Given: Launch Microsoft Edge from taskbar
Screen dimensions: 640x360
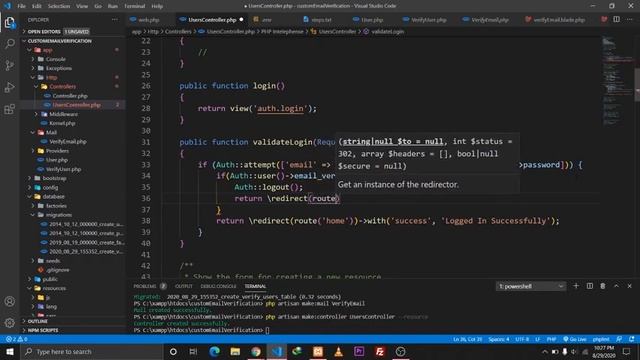Looking at the screenshot, I should click(x=214, y=351).
